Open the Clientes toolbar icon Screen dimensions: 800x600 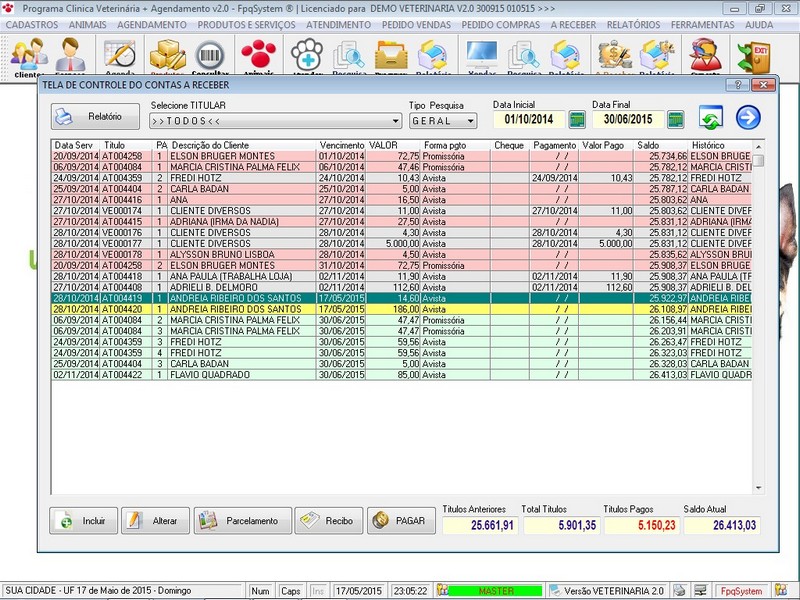click(28, 56)
